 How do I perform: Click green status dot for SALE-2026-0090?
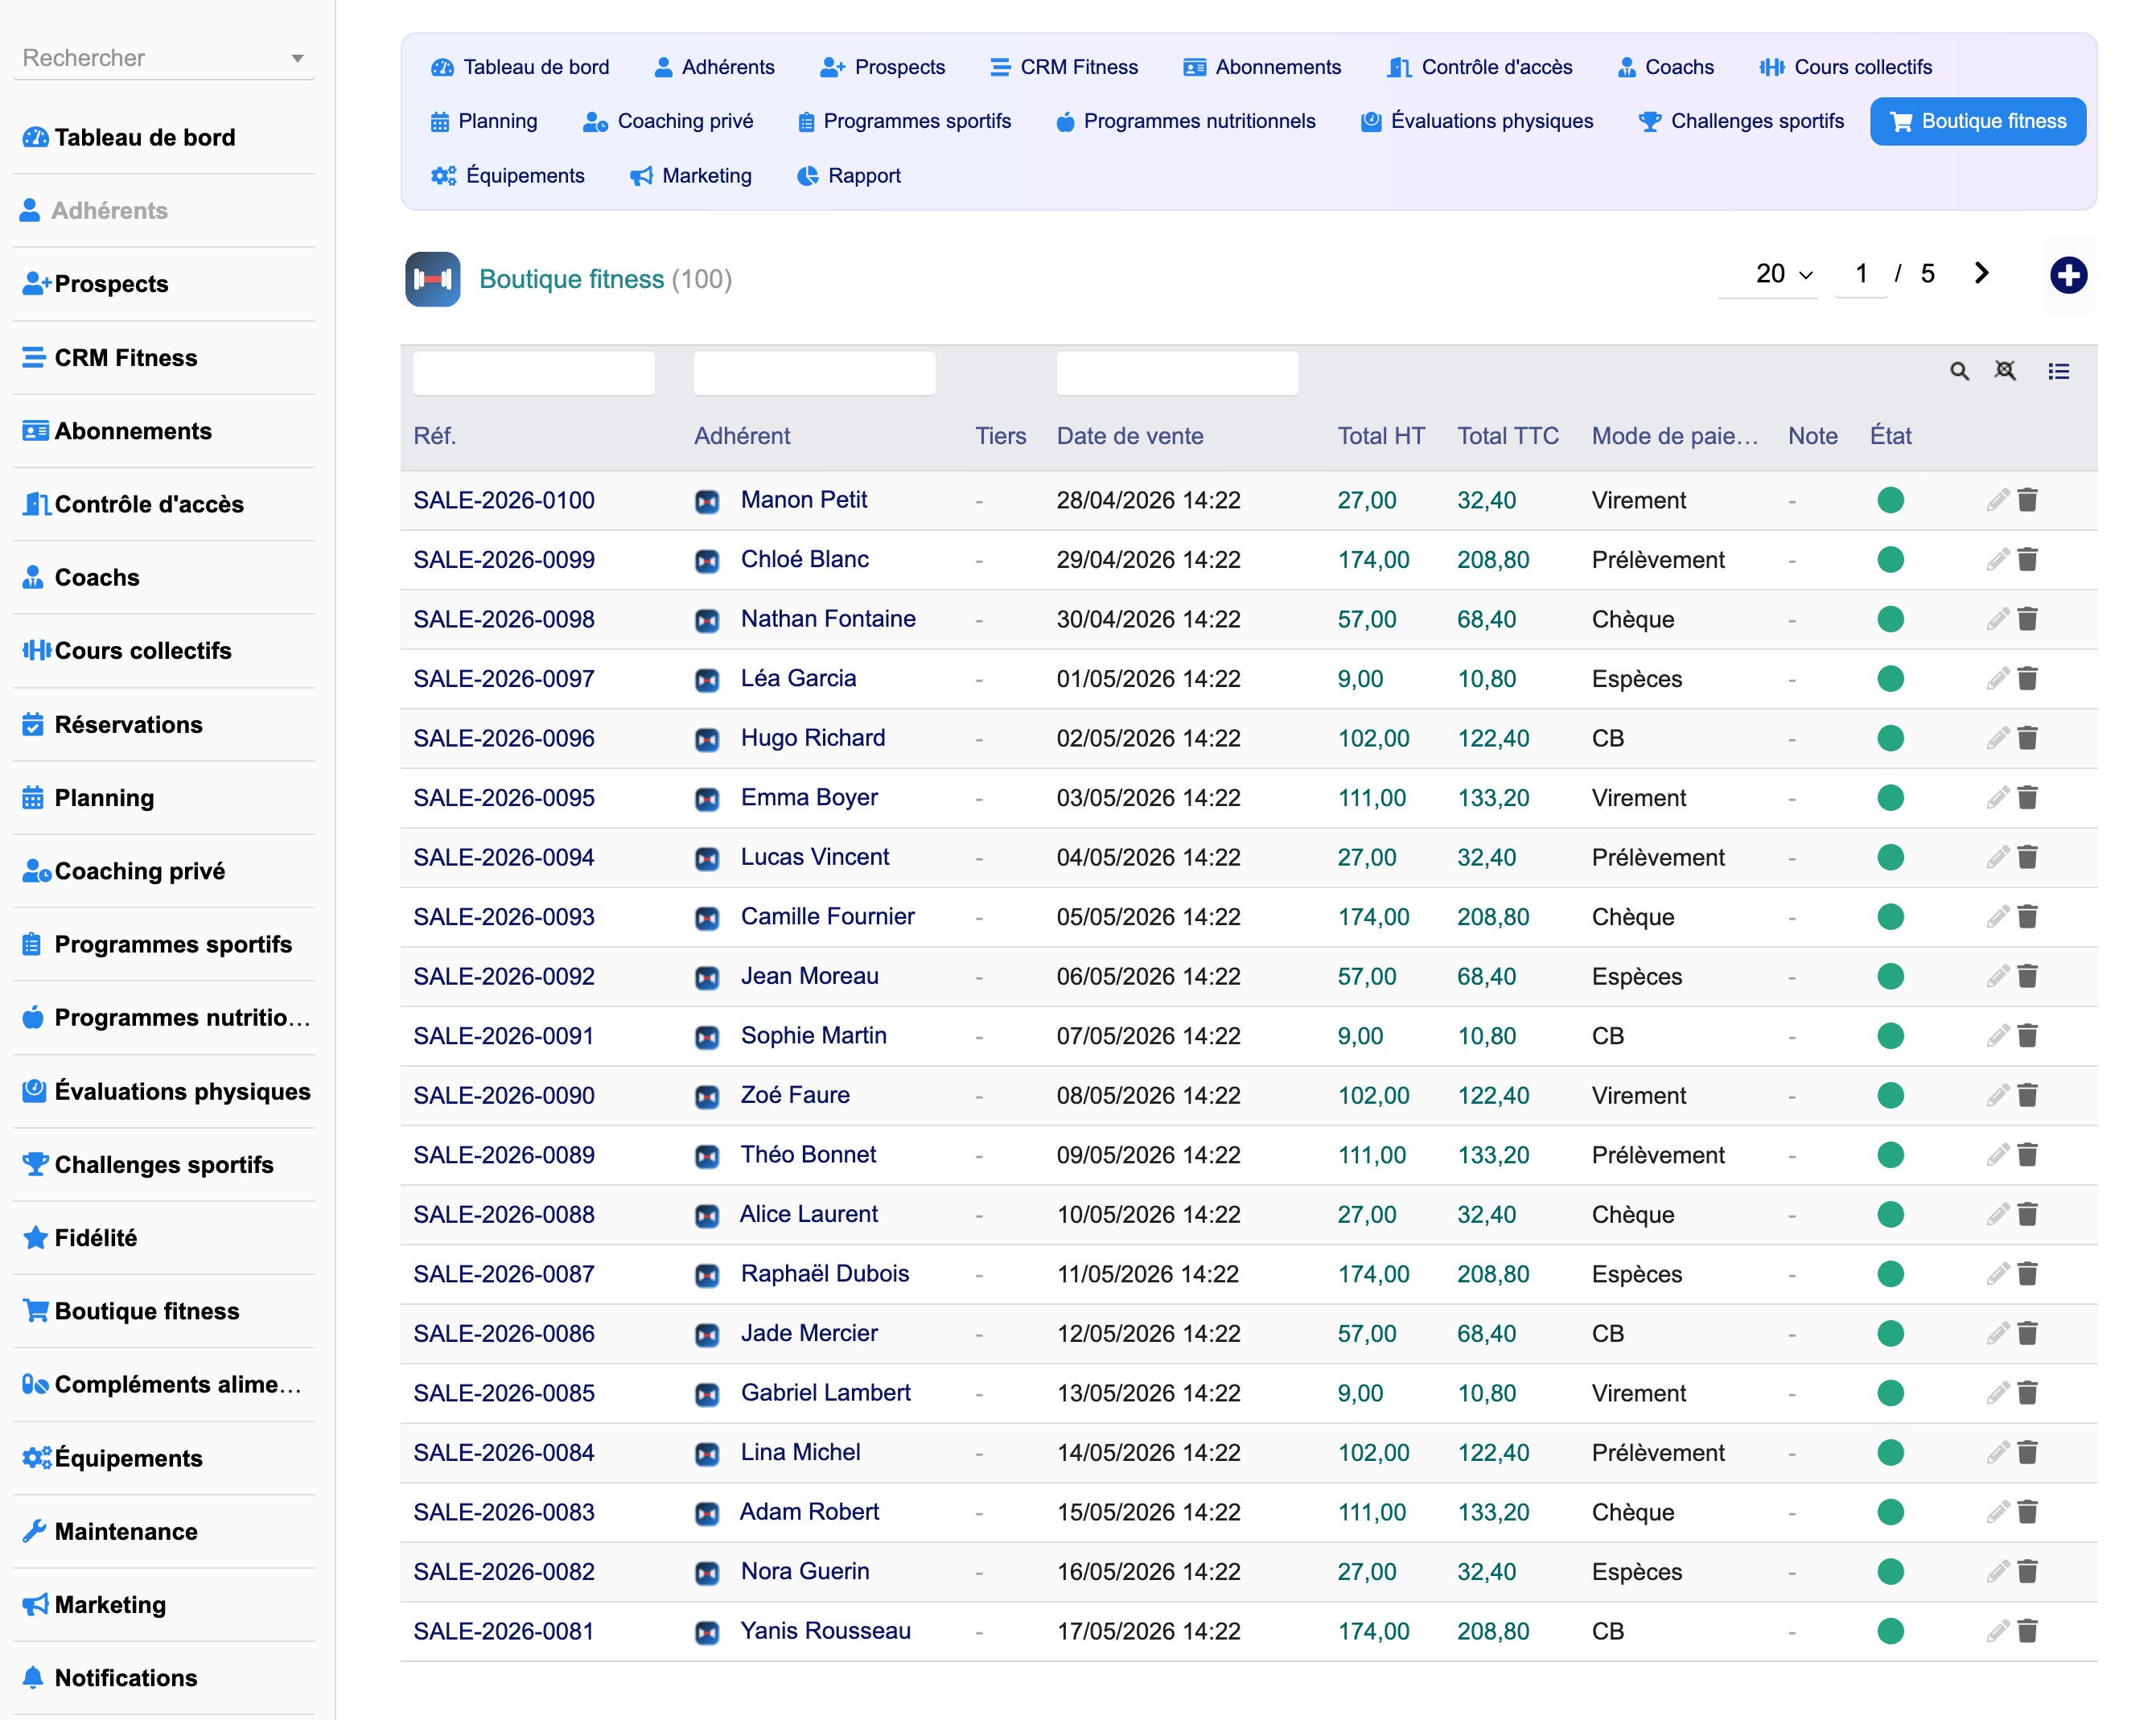click(1890, 1096)
